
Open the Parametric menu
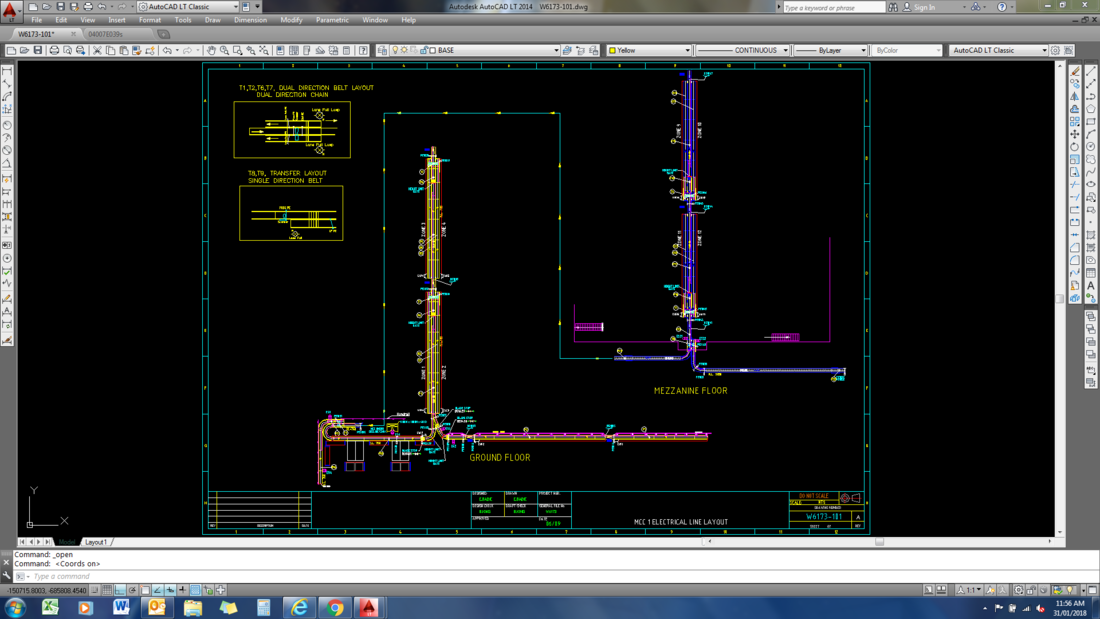tap(332, 20)
